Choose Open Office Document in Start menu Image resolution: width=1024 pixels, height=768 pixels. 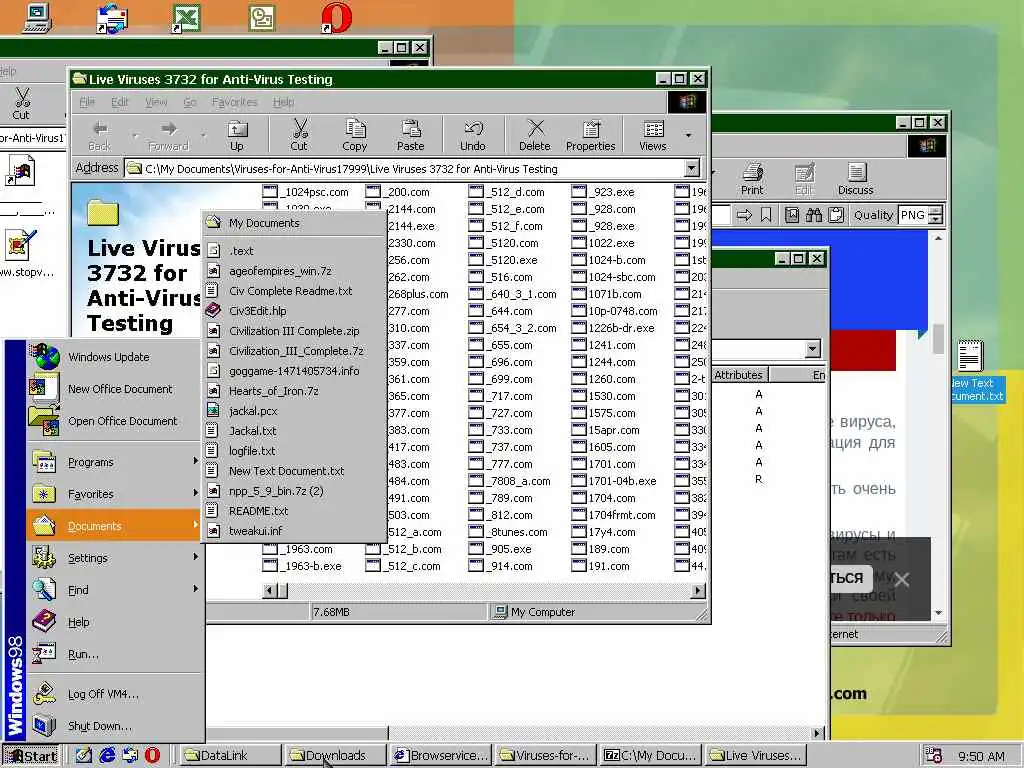123,421
